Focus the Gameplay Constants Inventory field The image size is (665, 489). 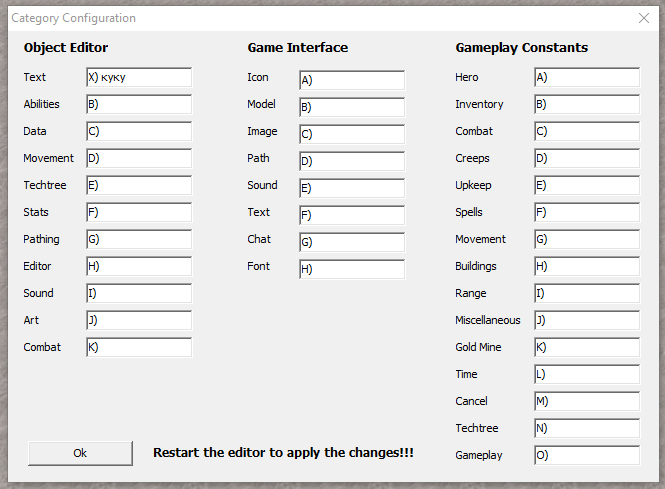[x=587, y=105]
